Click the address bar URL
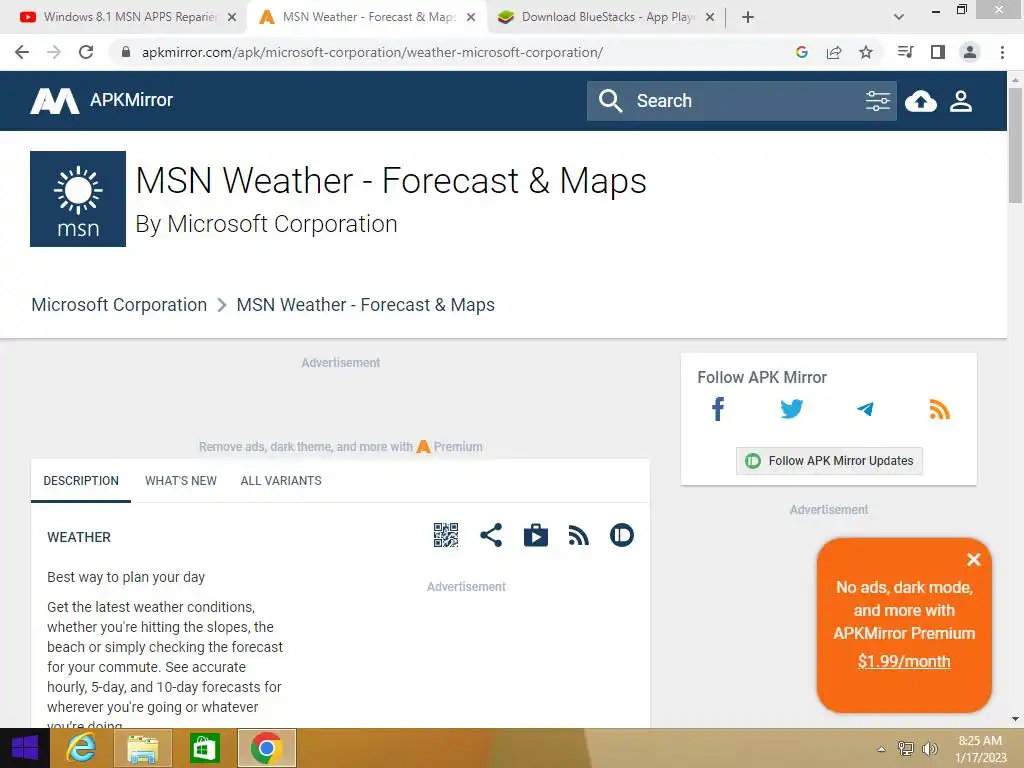1024x768 pixels. [x=372, y=52]
